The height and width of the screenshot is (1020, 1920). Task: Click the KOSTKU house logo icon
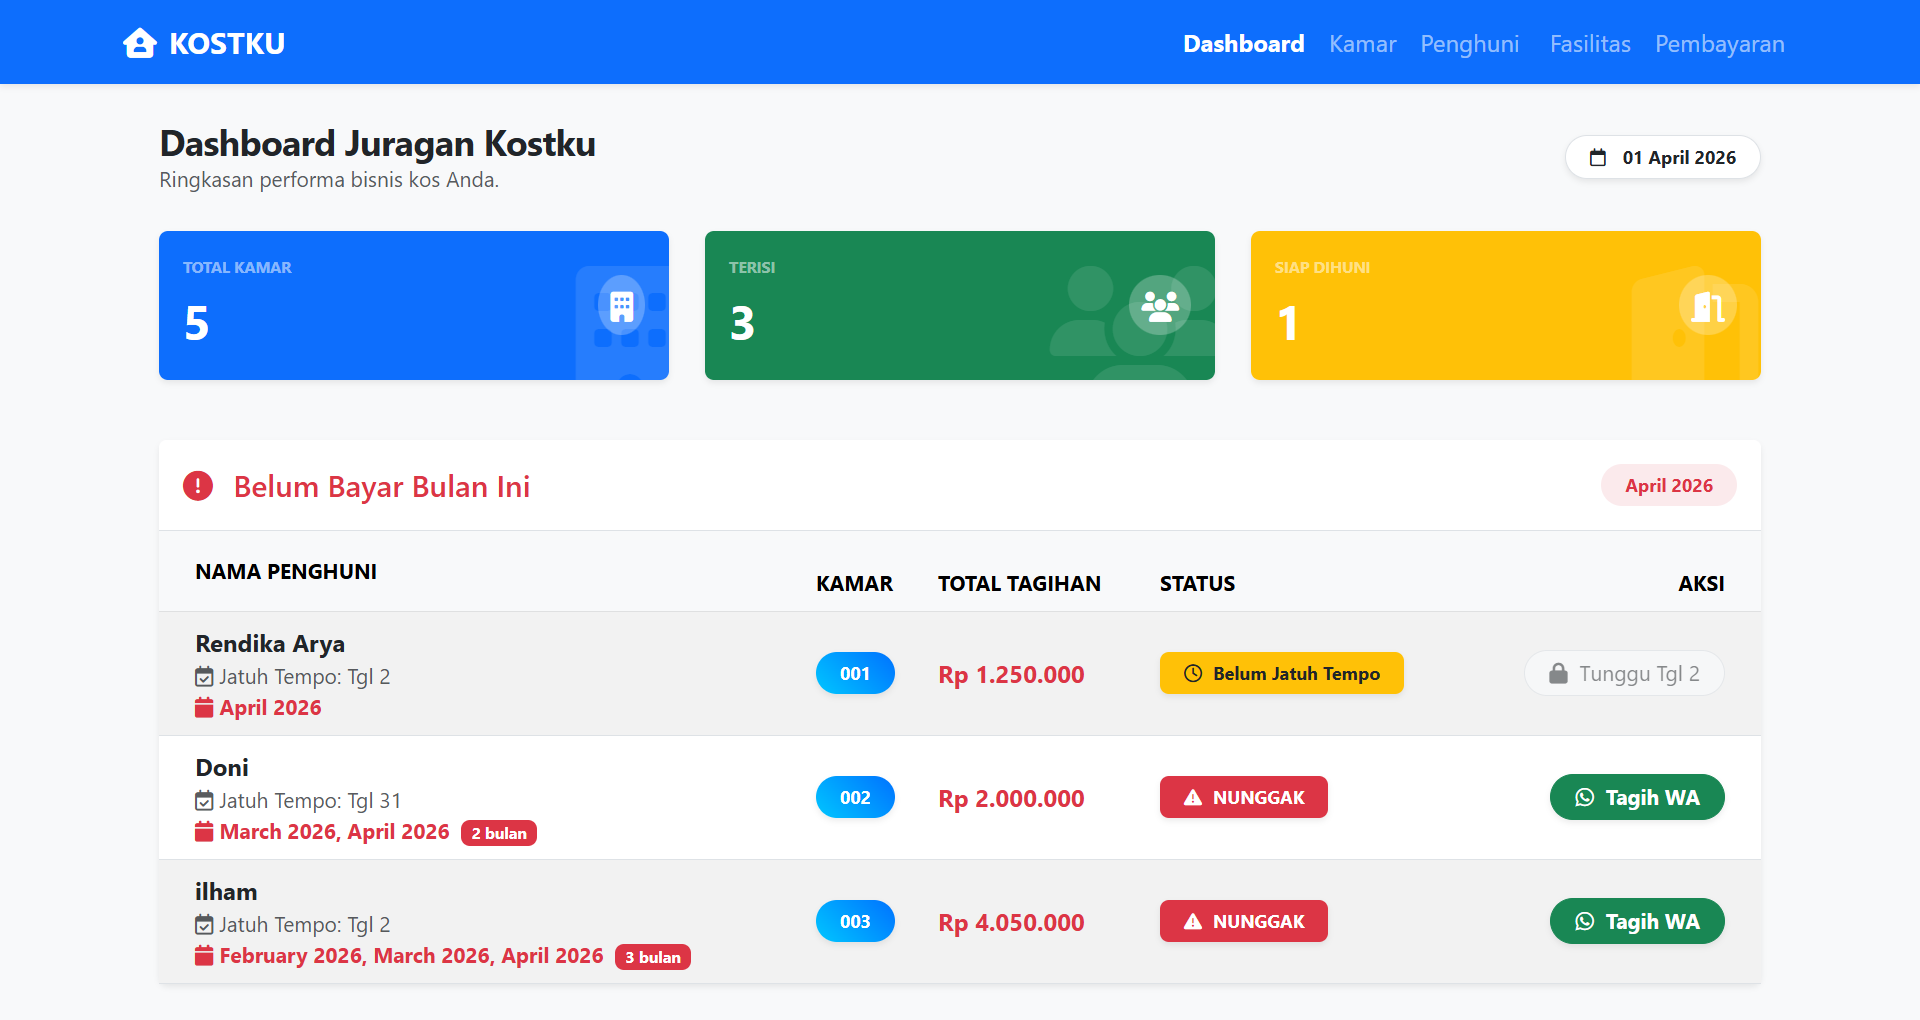click(140, 43)
